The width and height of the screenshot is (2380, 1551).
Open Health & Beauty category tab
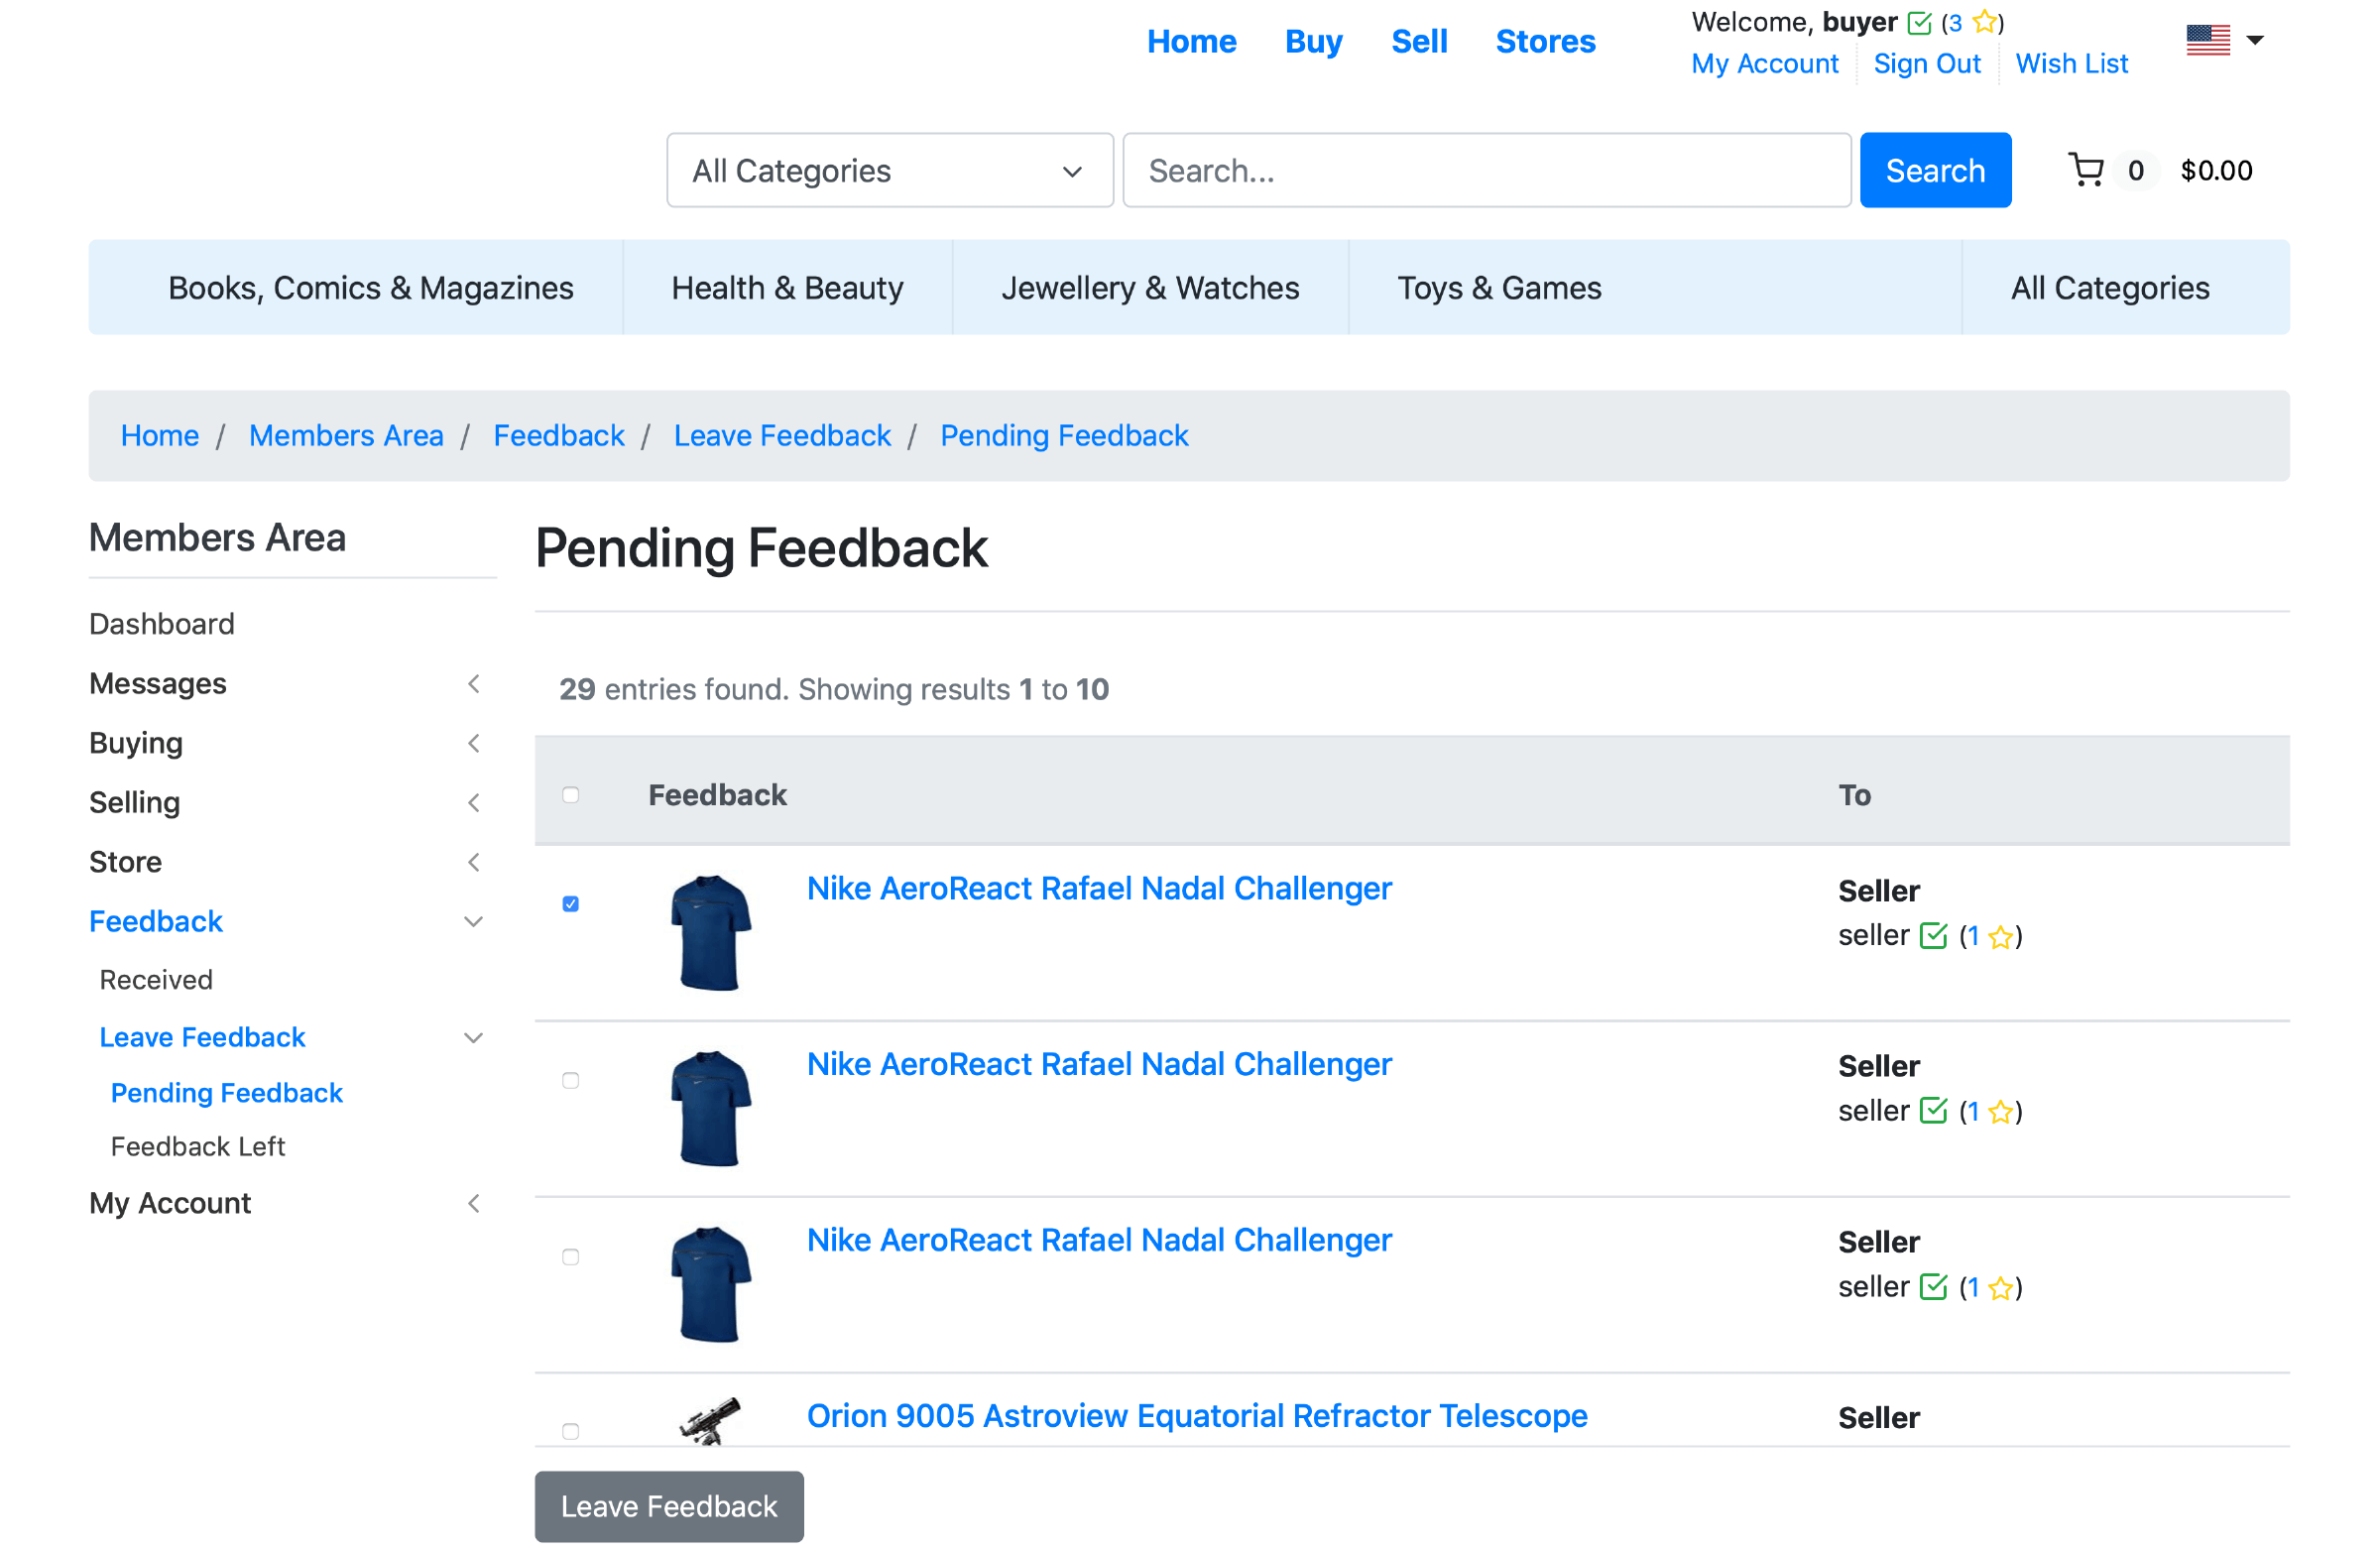[x=787, y=288]
